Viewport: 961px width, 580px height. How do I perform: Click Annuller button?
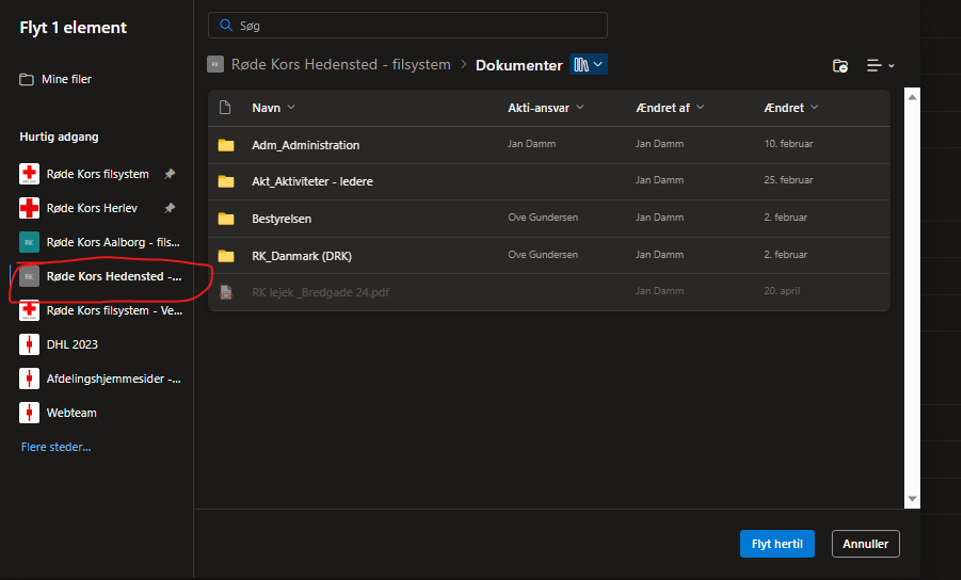tap(865, 544)
